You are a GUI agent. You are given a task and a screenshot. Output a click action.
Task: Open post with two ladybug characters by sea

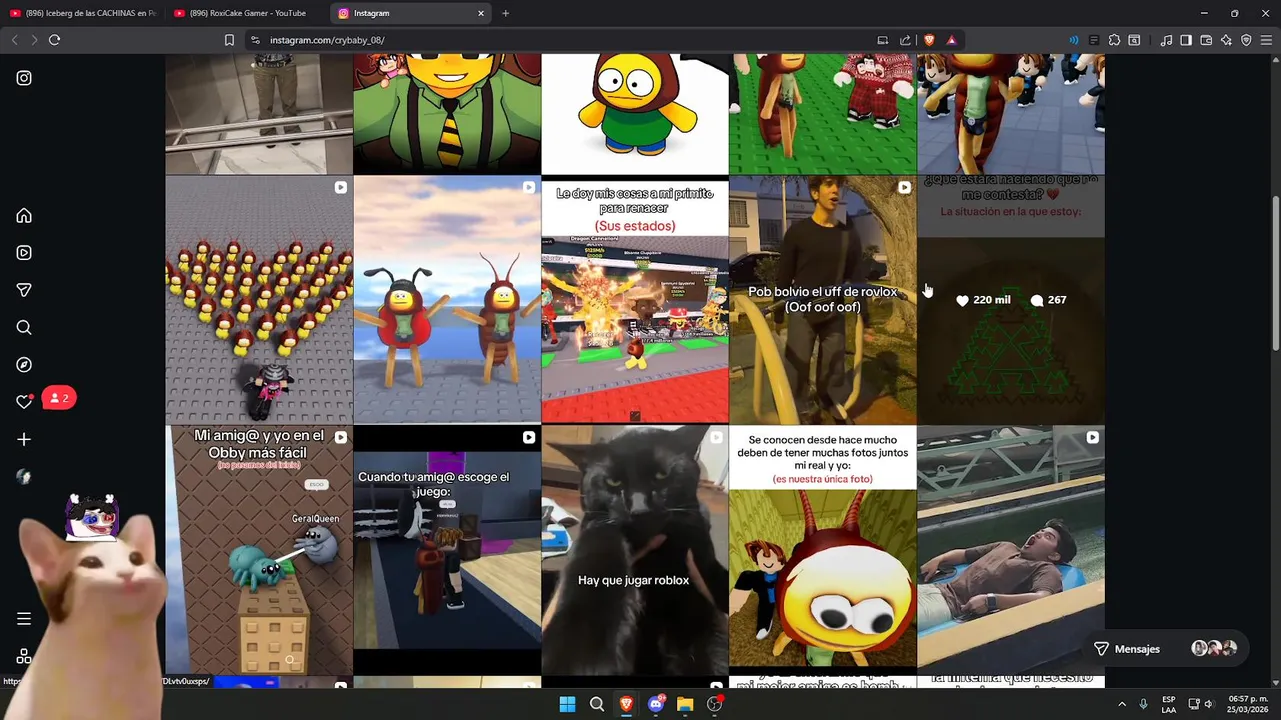(x=447, y=300)
